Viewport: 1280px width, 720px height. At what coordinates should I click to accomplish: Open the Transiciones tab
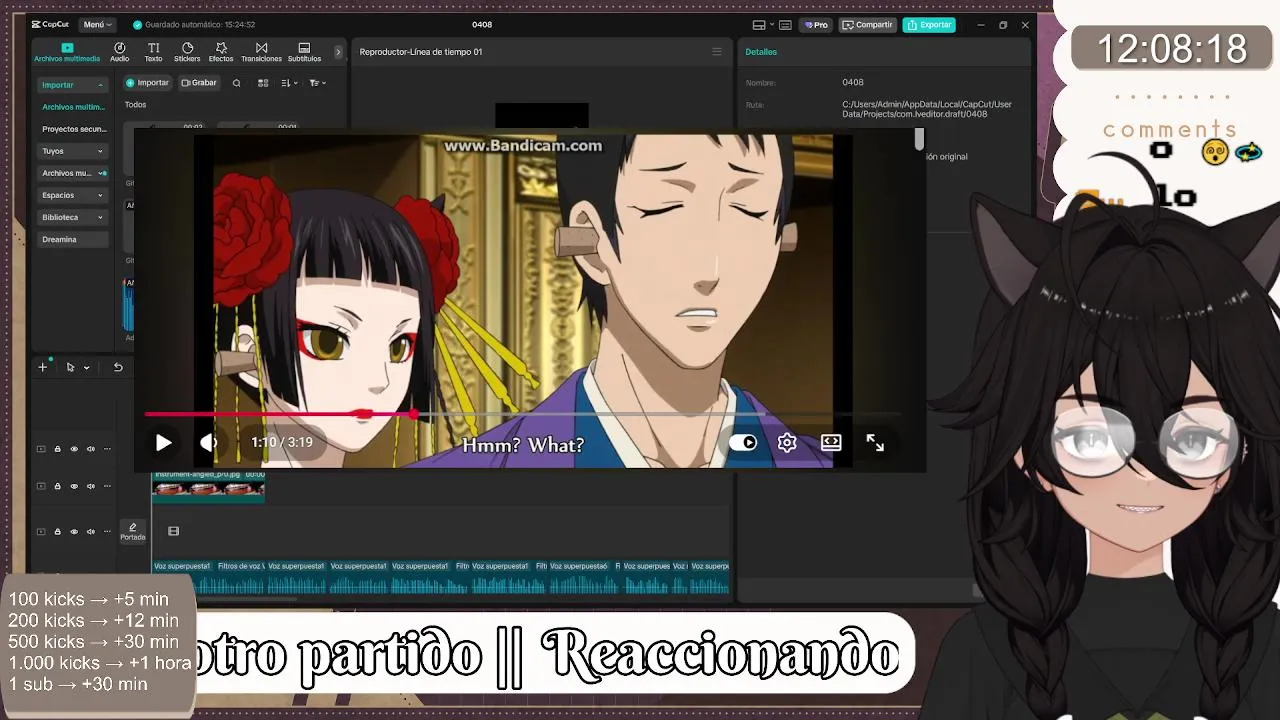coord(261,53)
